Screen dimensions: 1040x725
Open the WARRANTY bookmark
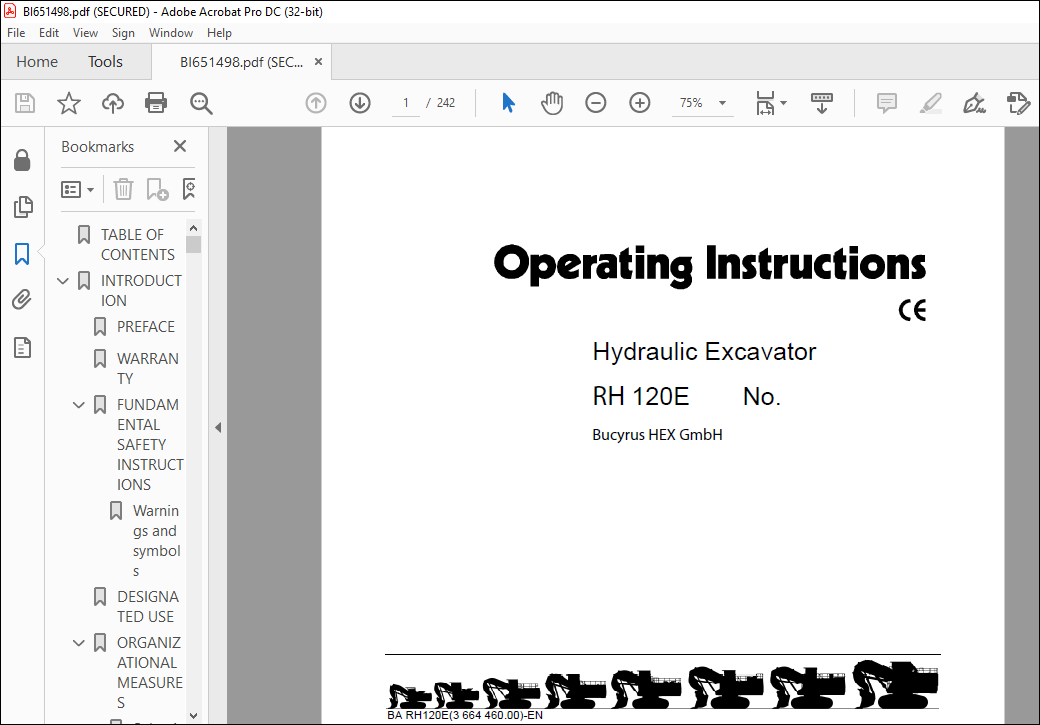click(x=147, y=369)
